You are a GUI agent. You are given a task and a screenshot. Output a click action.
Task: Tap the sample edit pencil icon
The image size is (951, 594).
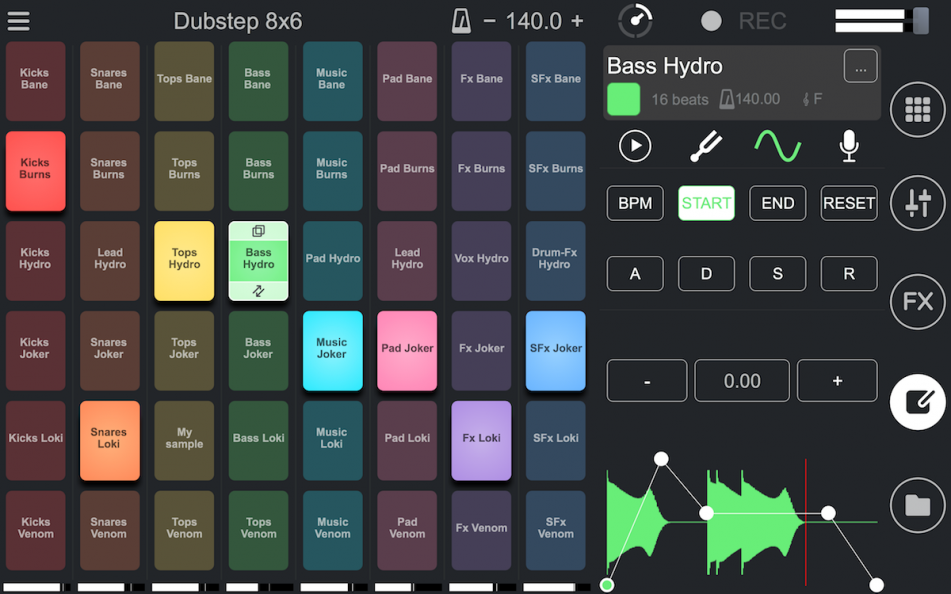coord(917,402)
